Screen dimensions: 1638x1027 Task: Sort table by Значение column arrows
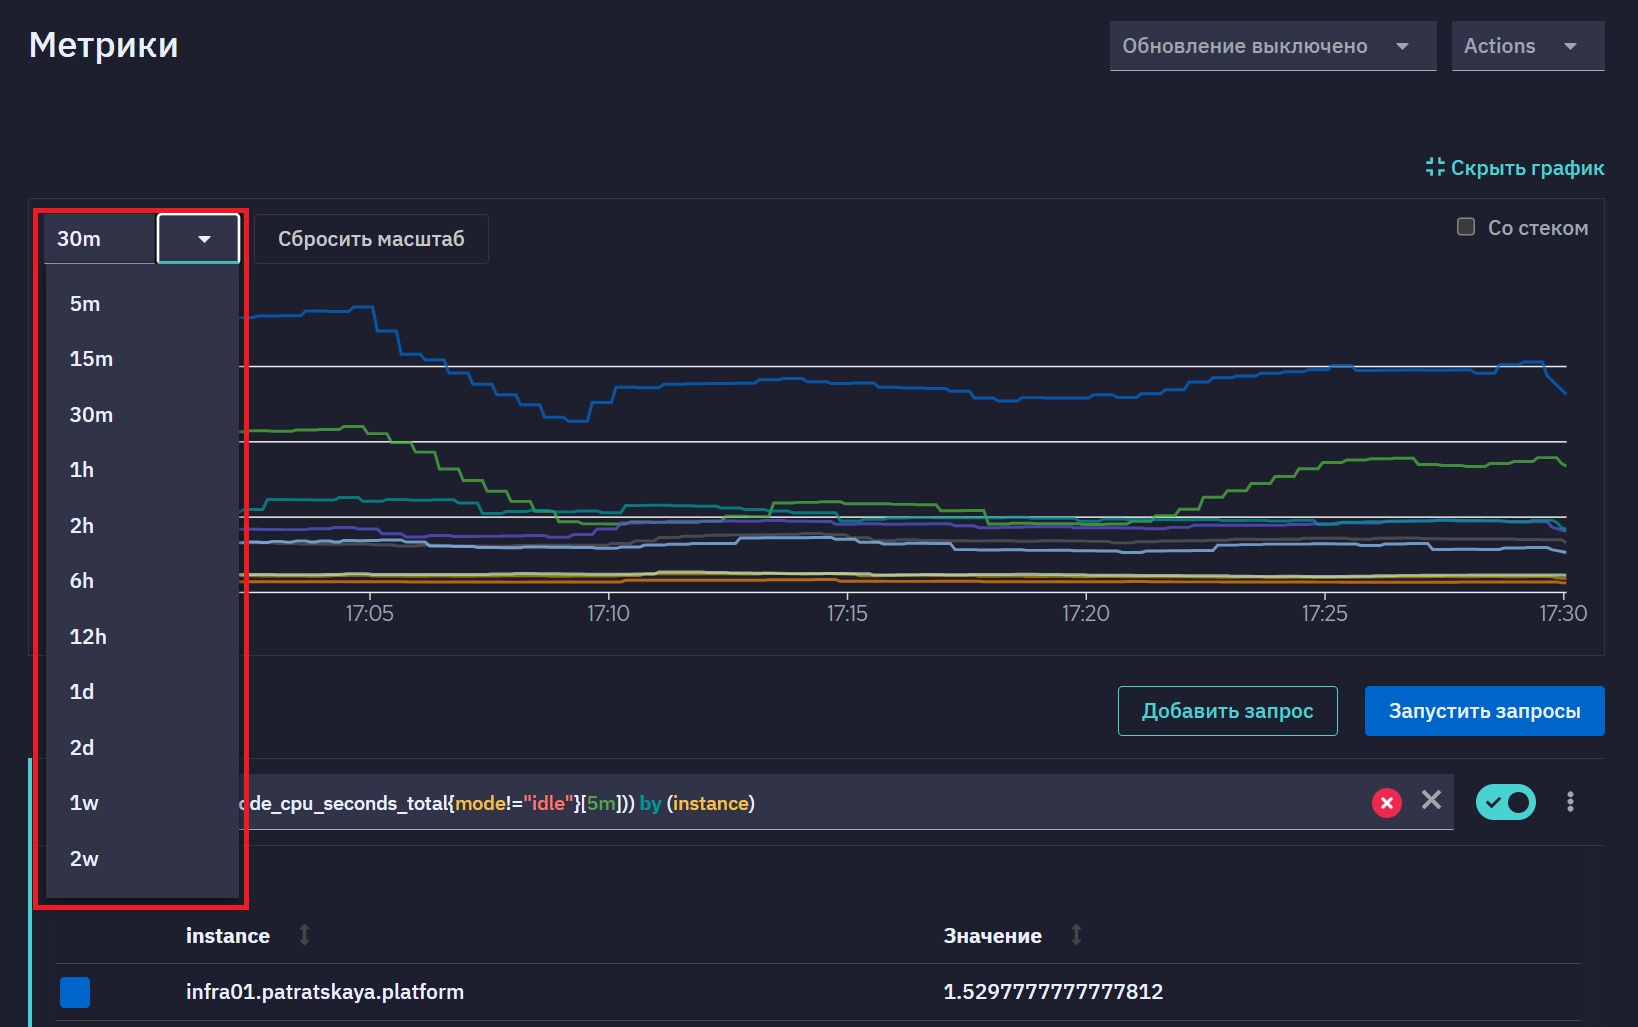[1076, 935]
